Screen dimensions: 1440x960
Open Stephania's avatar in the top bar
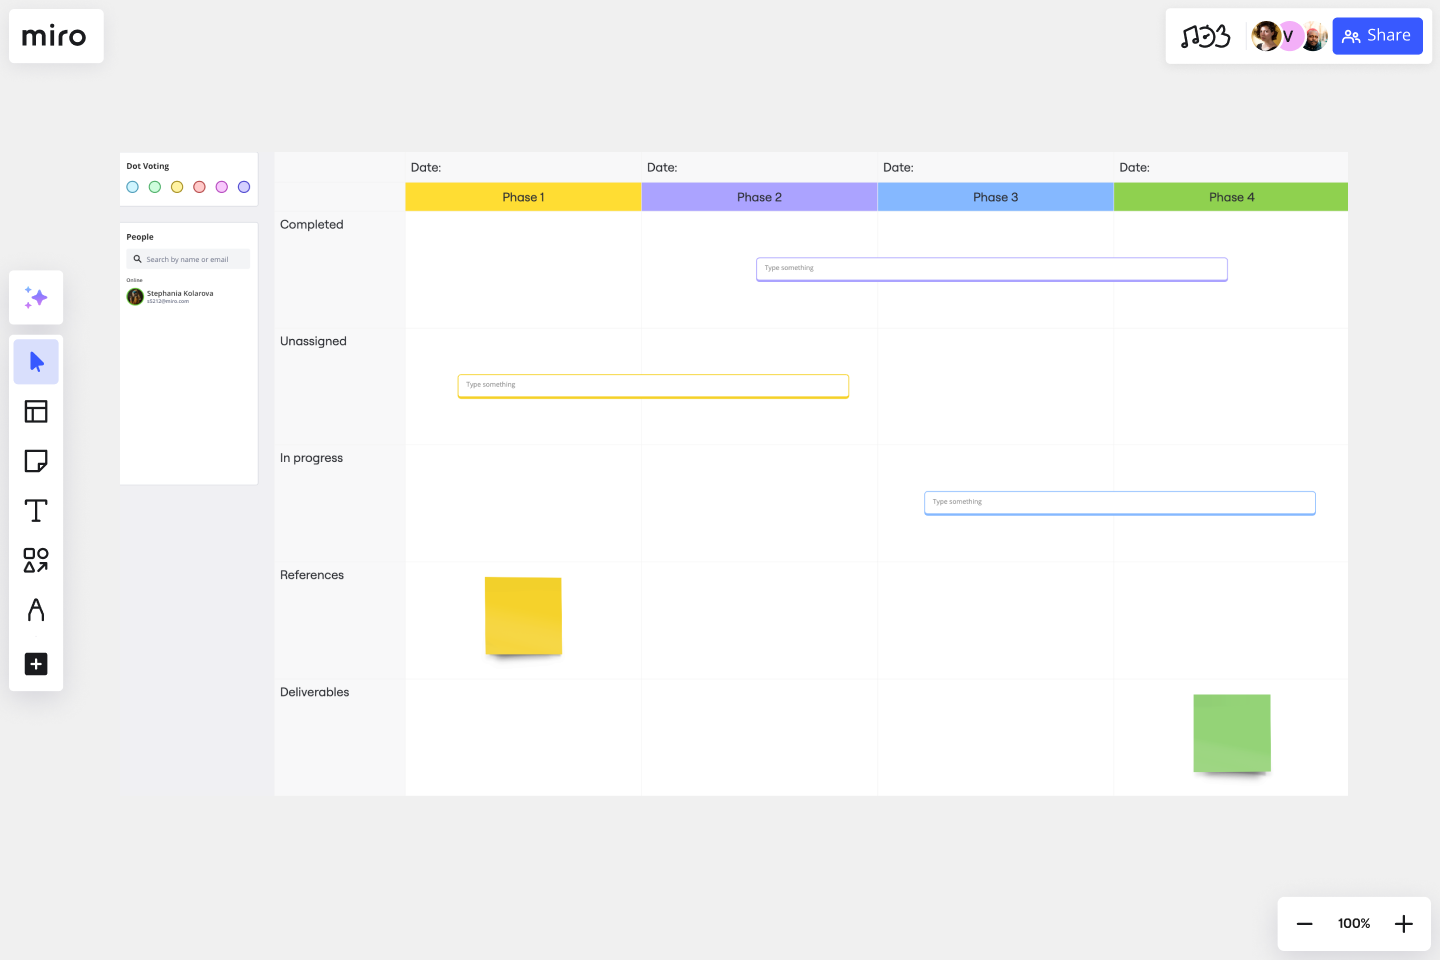(x=1266, y=35)
